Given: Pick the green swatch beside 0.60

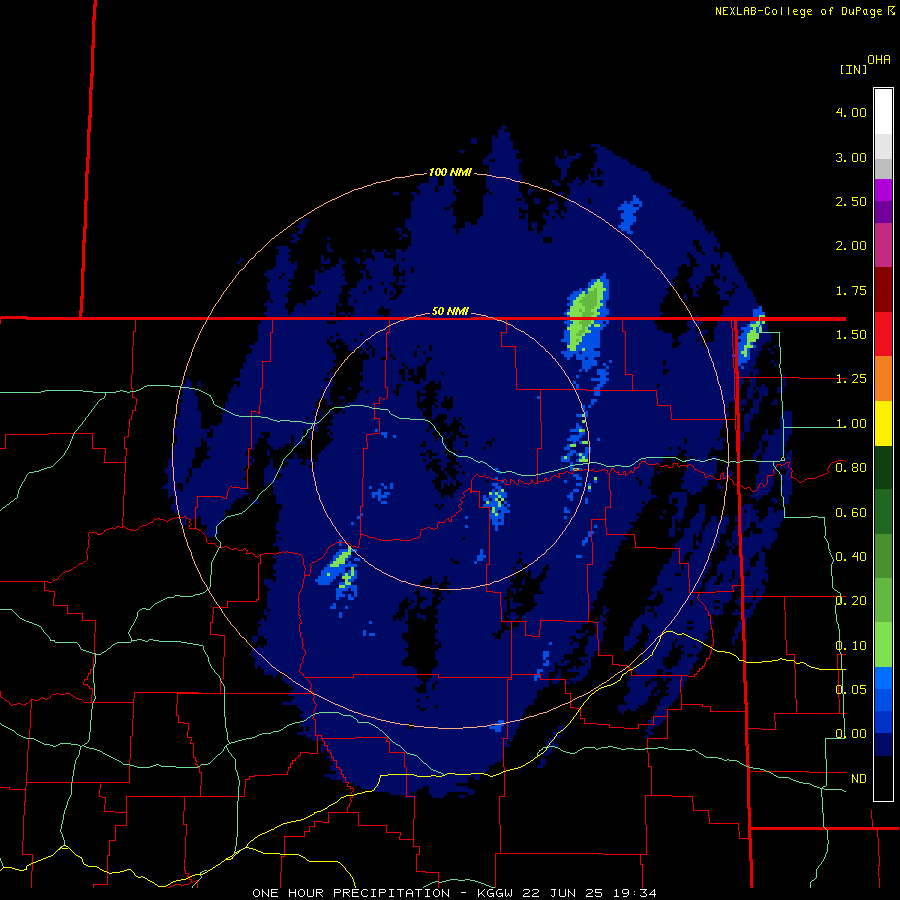Looking at the screenshot, I should (x=883, y=512).
